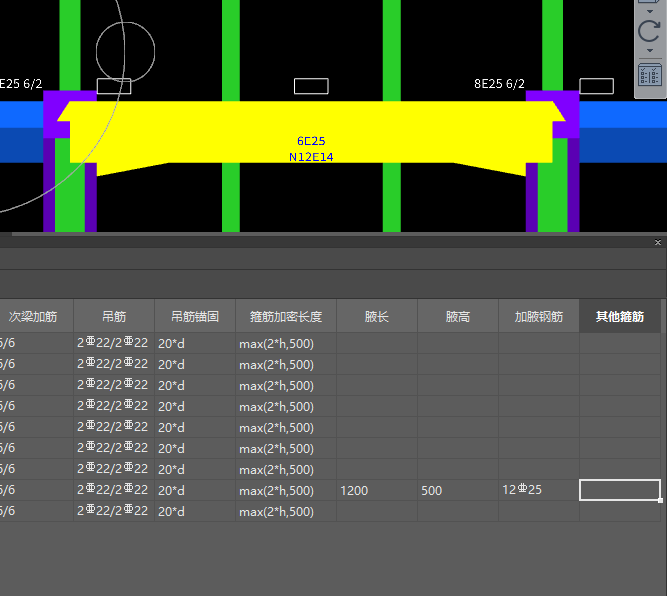Click the 6C25 label on the yellow beam
The image size is (667, 596).
[x=311, y=141]
